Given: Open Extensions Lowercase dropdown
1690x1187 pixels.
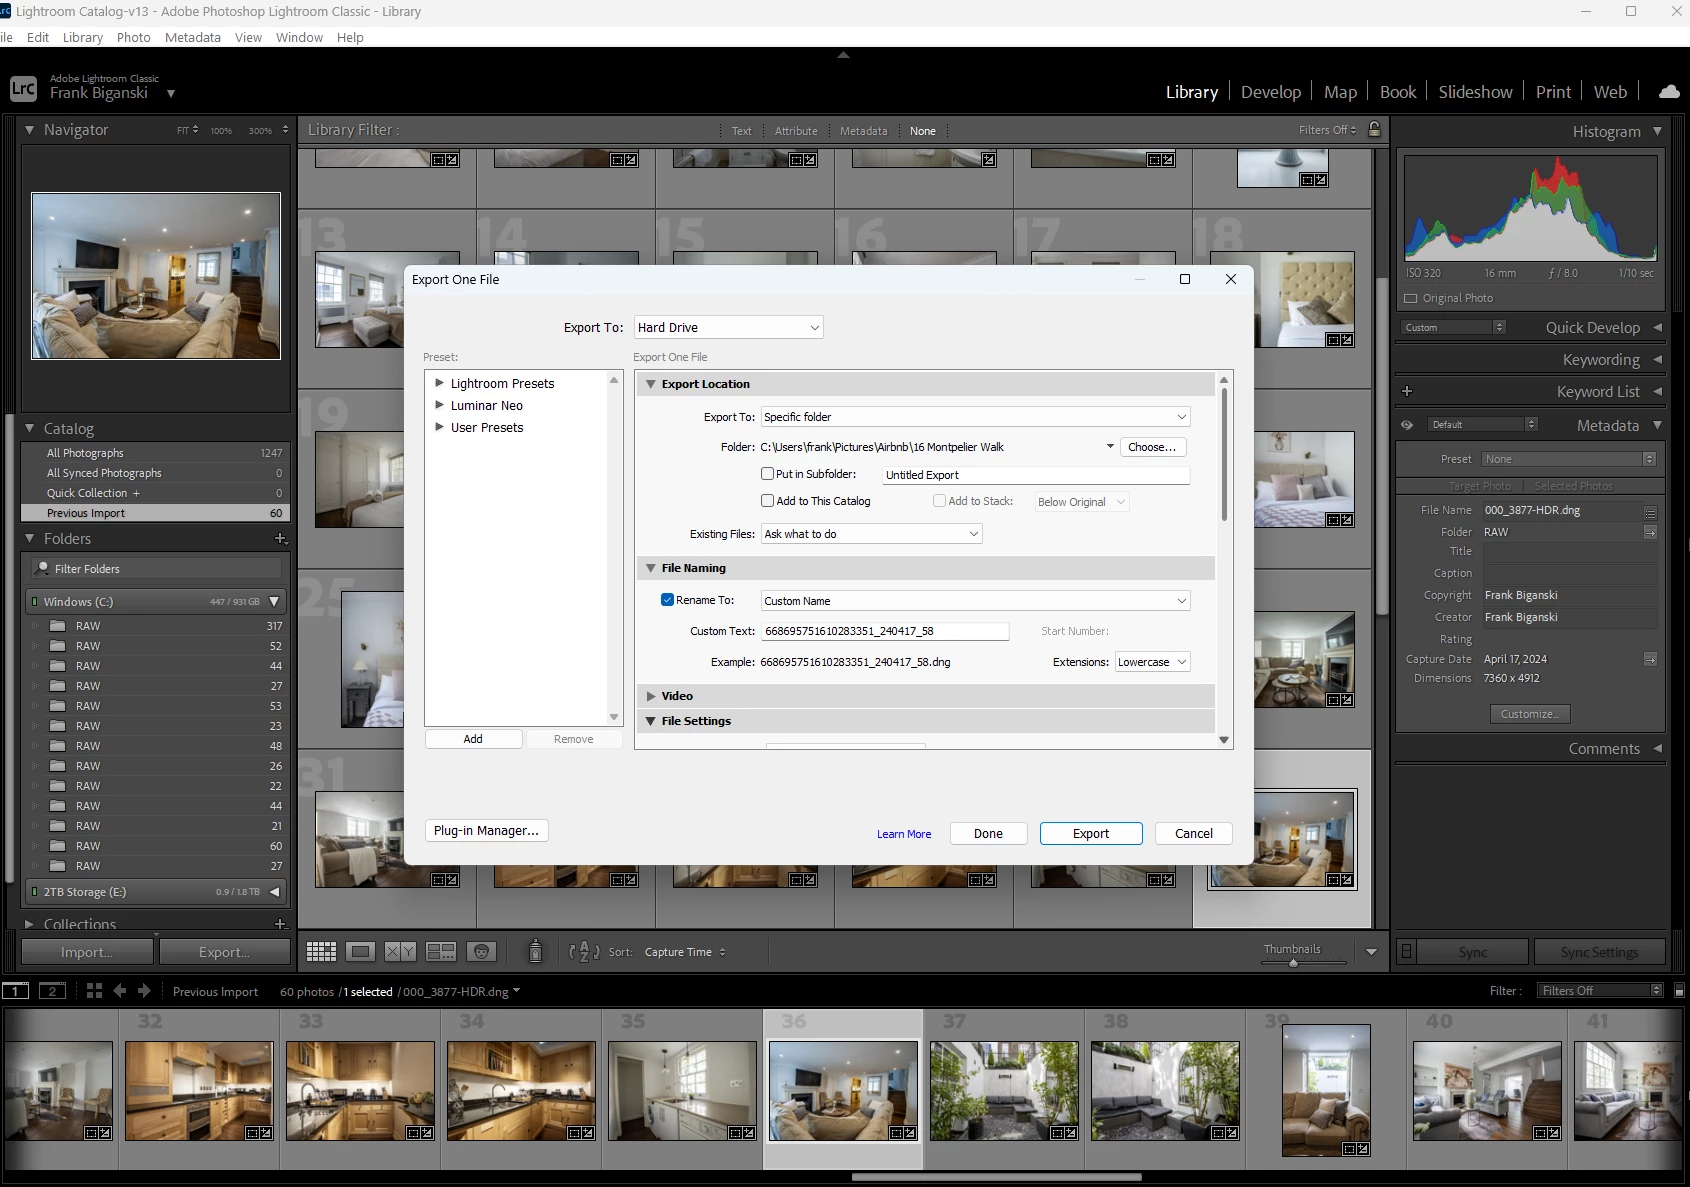Looking at the screenshot, I should pos(1152,662).
